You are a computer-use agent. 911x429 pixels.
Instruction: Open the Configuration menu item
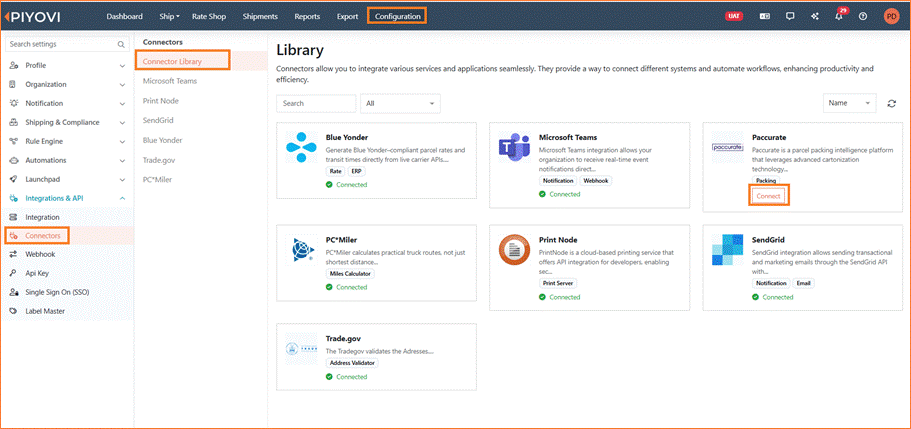(397, 16)
